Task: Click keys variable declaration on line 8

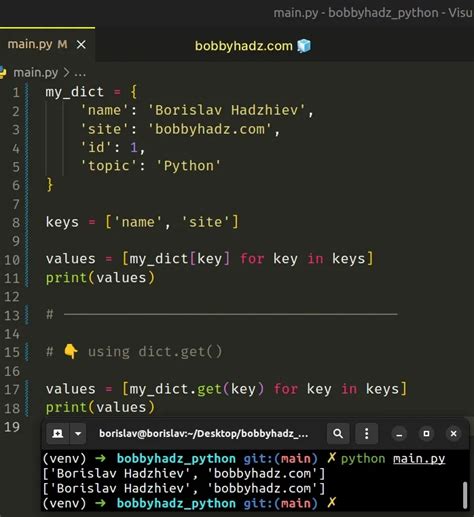Action: [62, 222]
